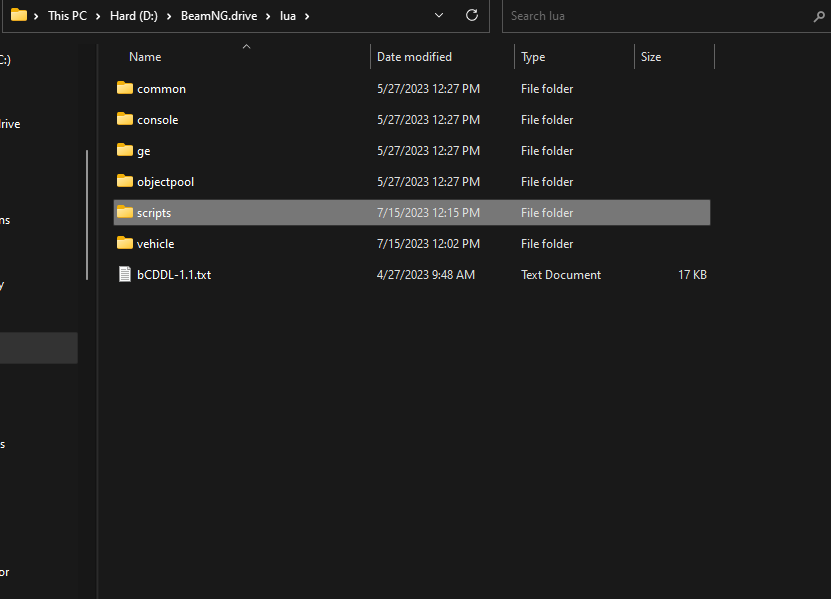Click the refresh button in address bar
The height and width of the screenshot is (599, 831).
click(x=472, y=16)
